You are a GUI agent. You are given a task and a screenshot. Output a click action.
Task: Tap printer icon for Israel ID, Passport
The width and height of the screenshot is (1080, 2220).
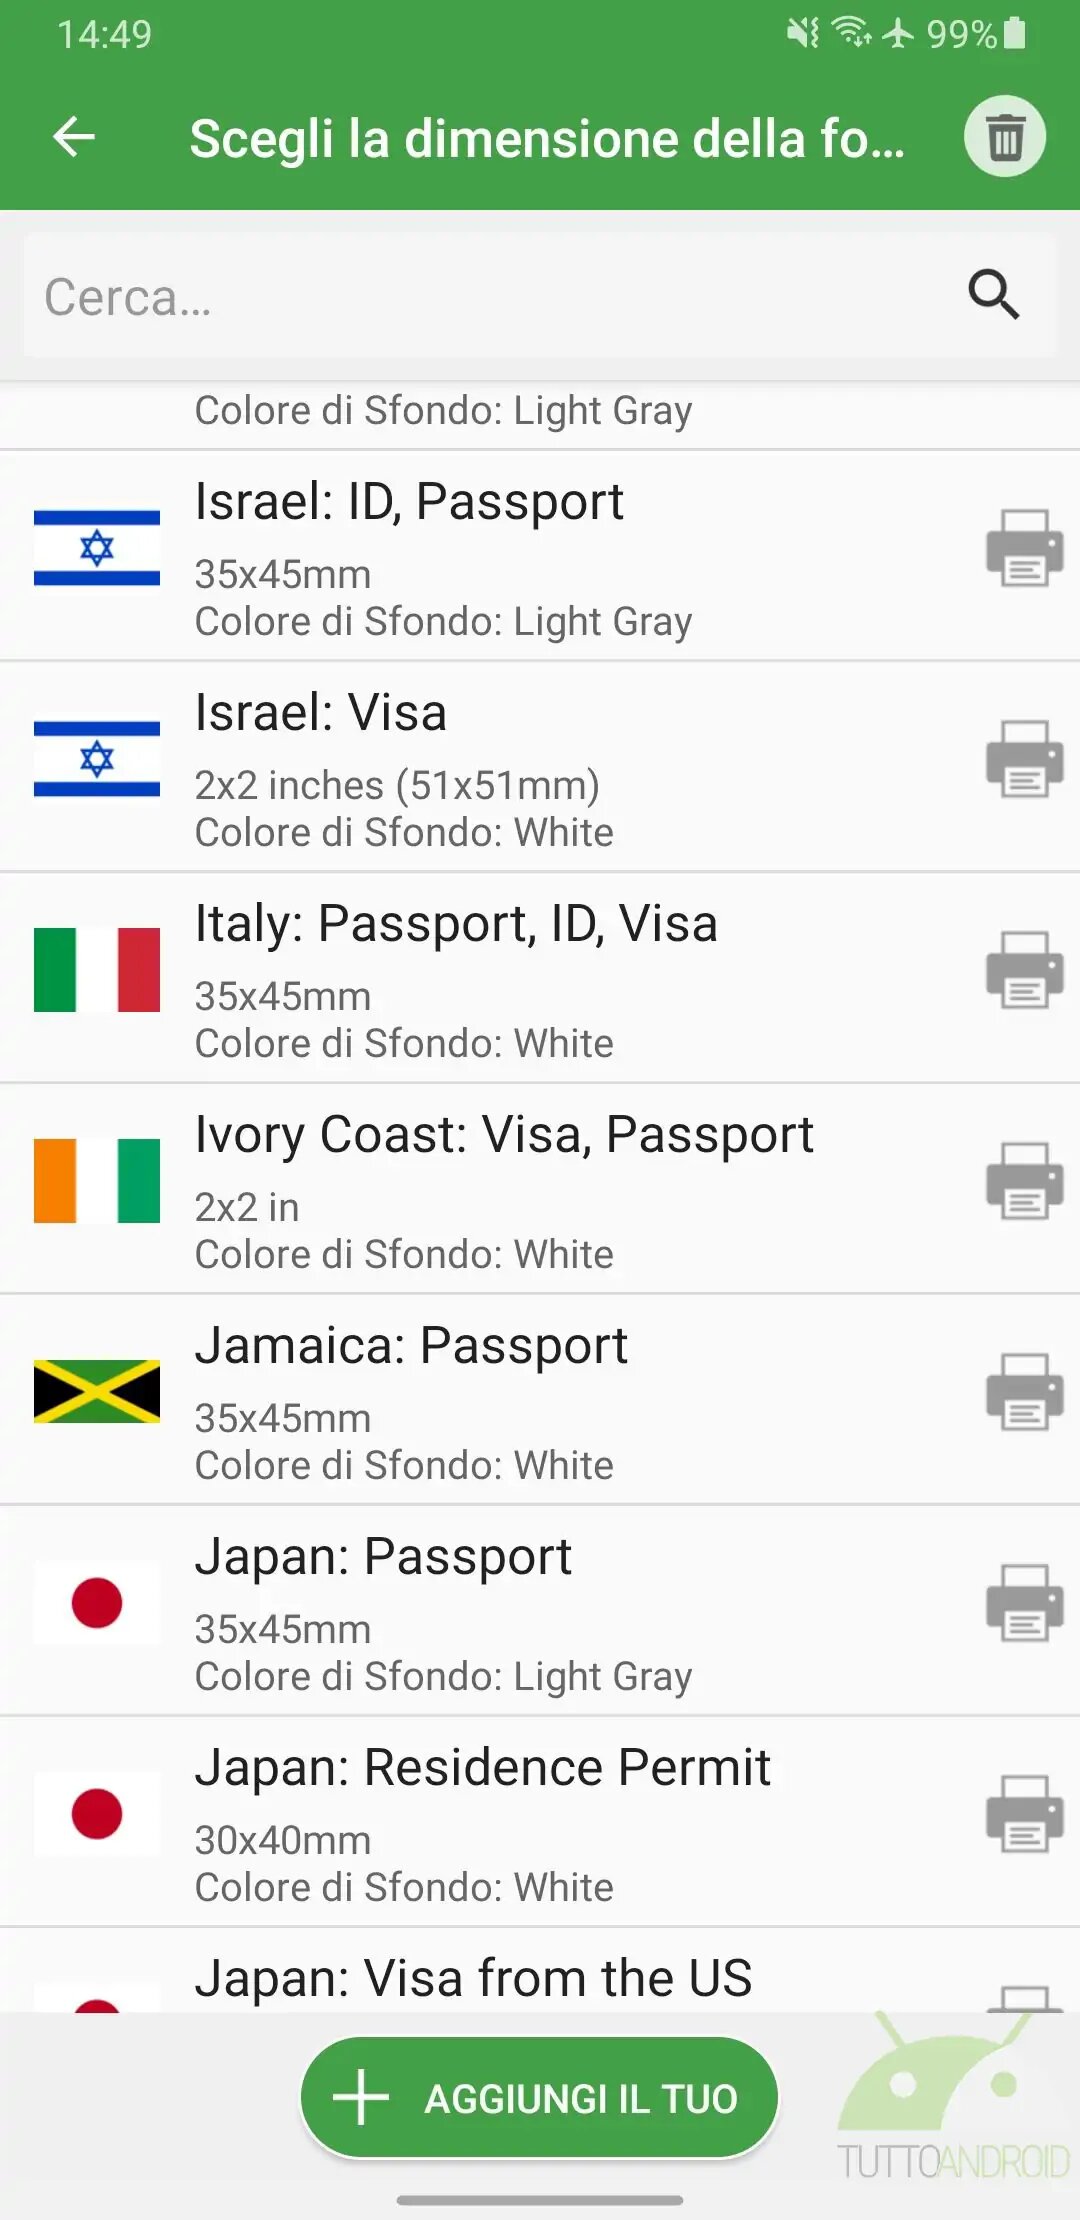pyautogui.click(x=1024, y=548)
